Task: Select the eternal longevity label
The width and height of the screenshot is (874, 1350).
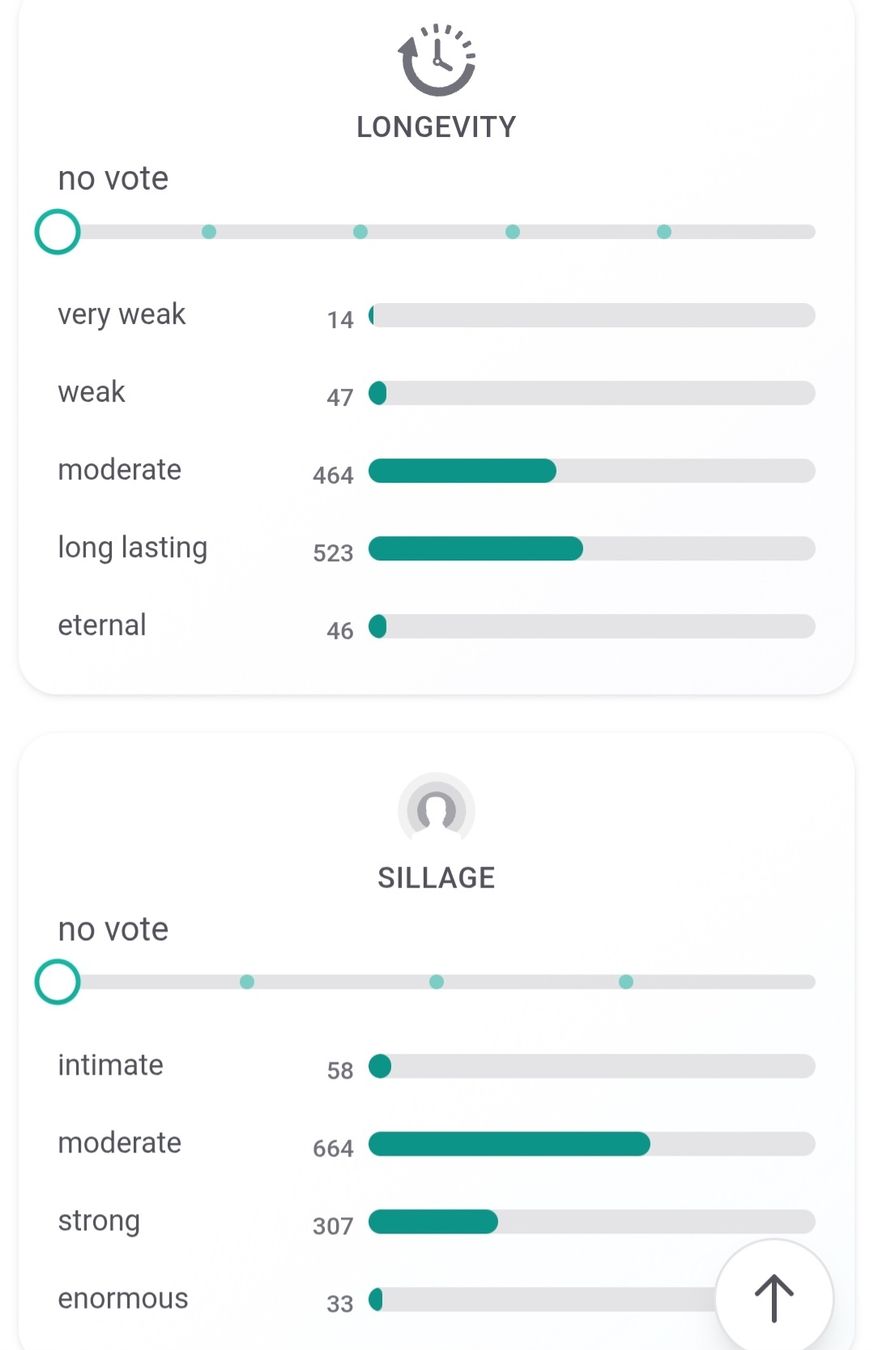Action: pyautogui.click(x=102, y=625)
